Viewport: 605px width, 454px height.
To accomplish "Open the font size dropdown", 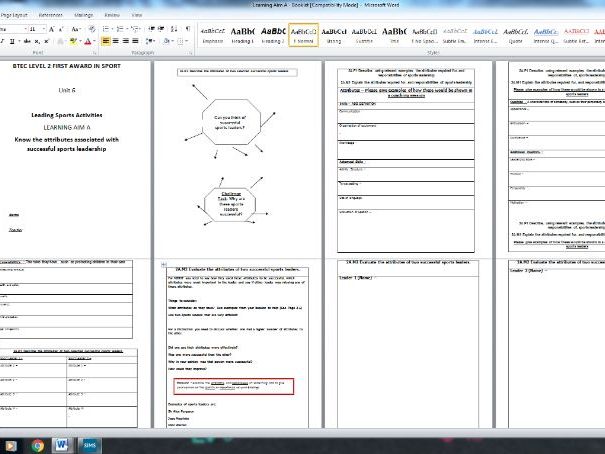I will pyautogui.click(x=44, y=29).
